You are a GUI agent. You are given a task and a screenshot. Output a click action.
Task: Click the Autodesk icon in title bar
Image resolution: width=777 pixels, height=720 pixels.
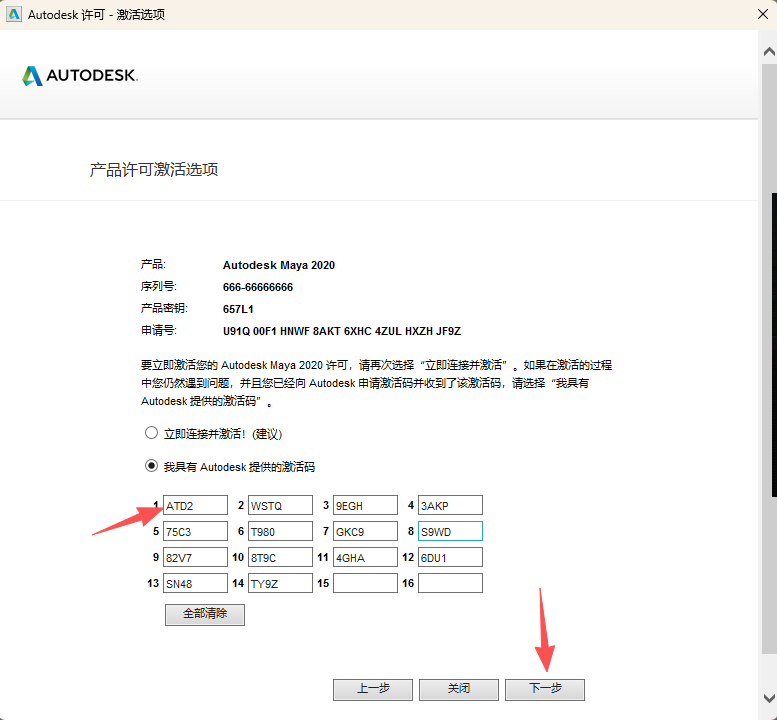click(14, 14)
